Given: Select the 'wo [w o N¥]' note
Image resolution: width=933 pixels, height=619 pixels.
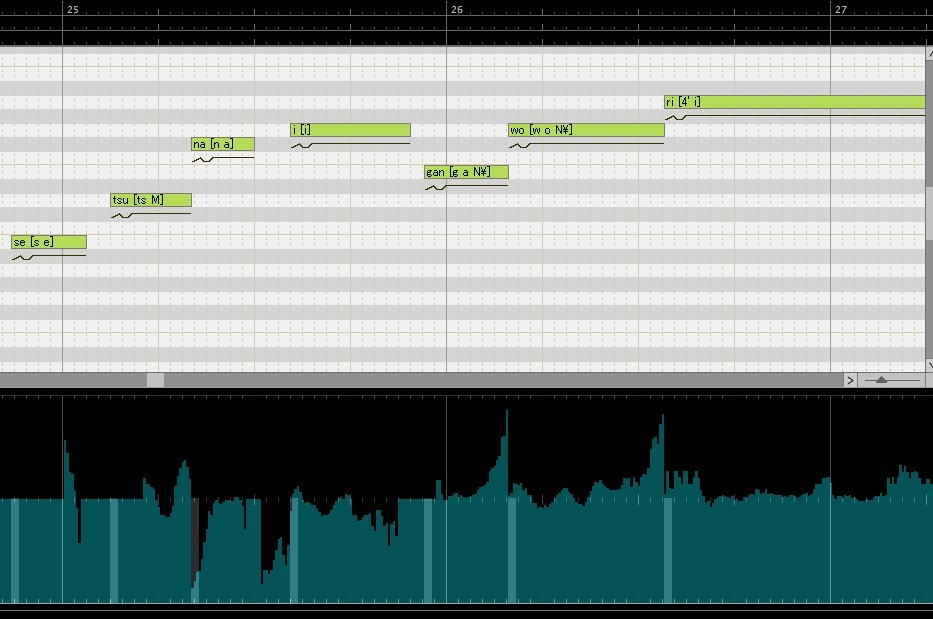Looking at the screenshot, I should coord(586,130).
